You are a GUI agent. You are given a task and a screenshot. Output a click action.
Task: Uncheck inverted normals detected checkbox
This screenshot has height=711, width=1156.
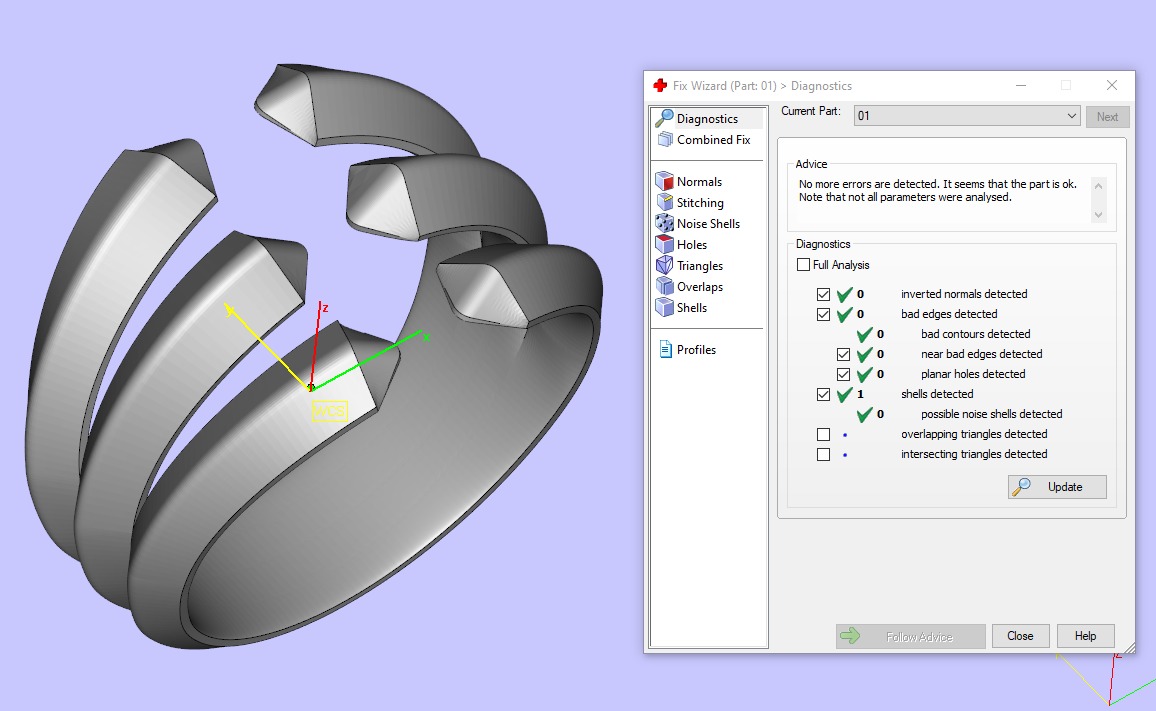click(824, 294)
